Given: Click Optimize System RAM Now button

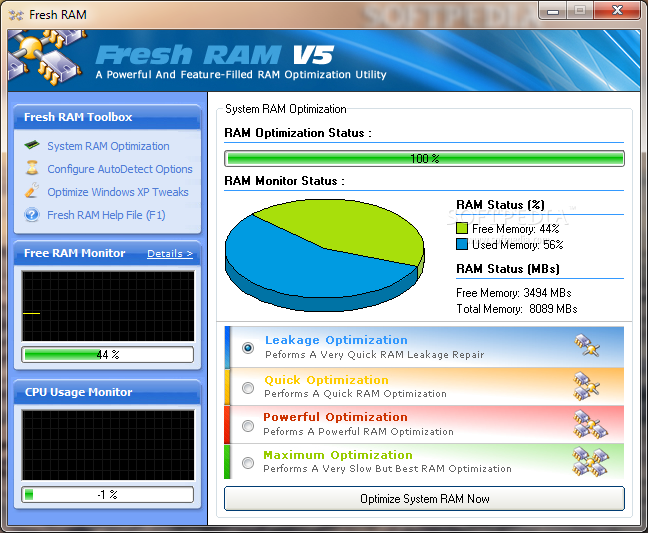Looking at the screenshot, I should point(424,499).
